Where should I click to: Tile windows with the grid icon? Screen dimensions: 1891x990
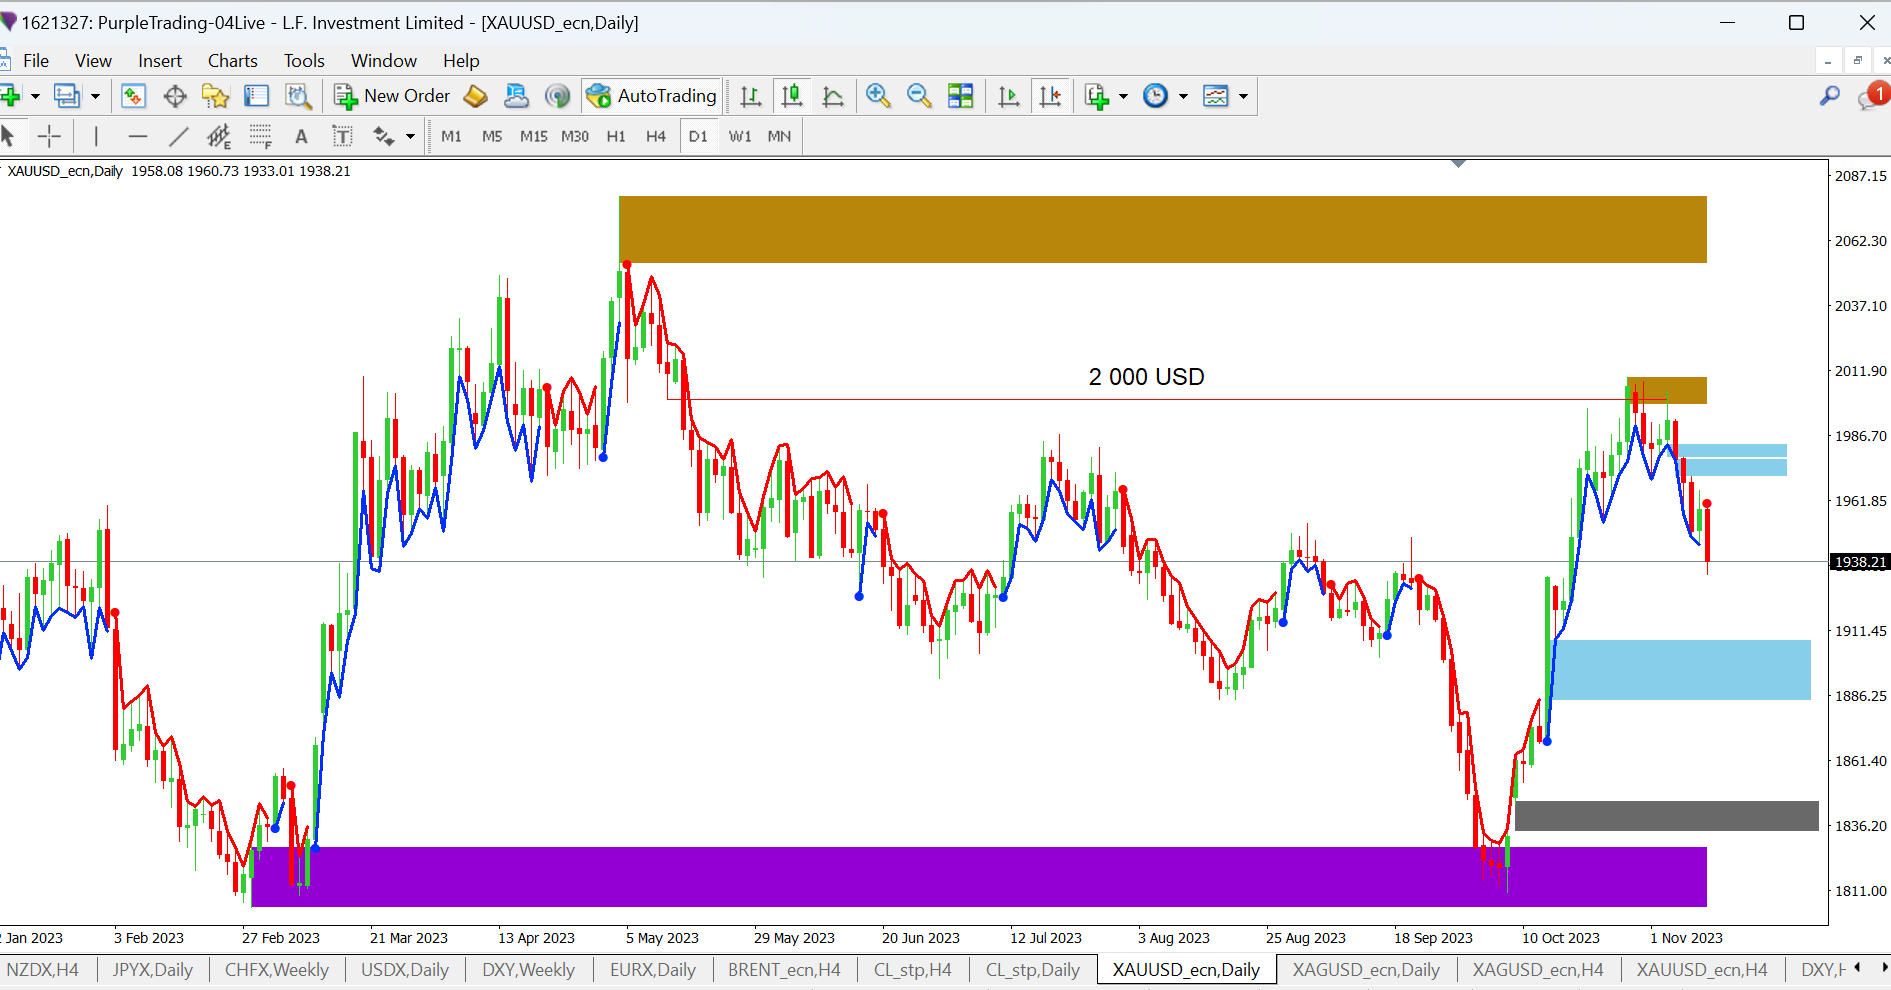(961, 96)
